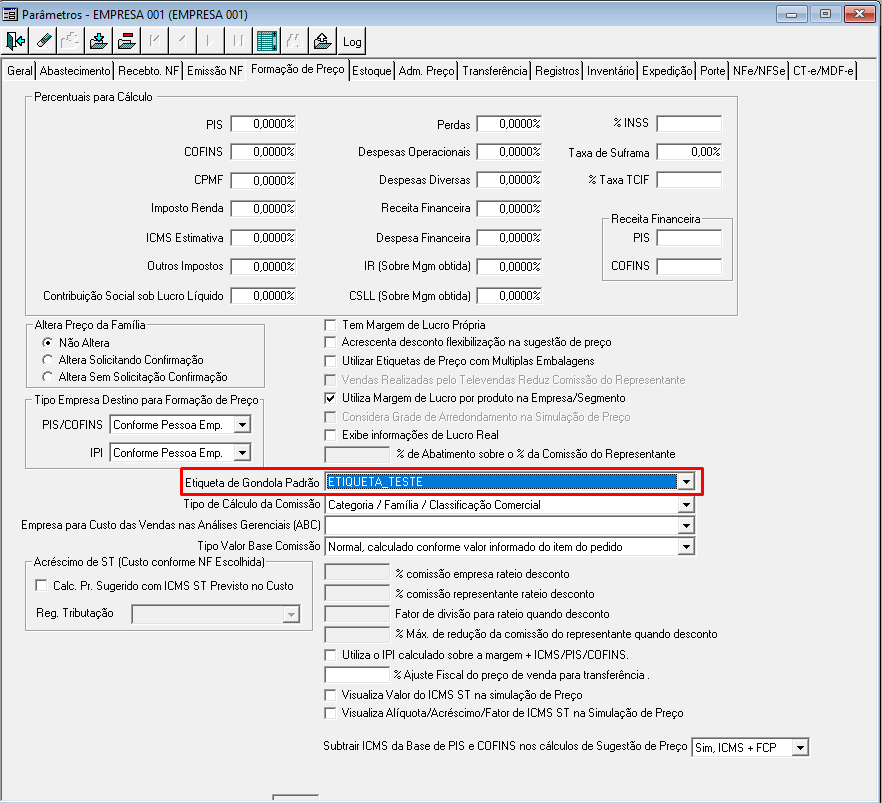Click the Log toolbar button
The height and width of the screenshot is (803, 882).
pos(352,41)
